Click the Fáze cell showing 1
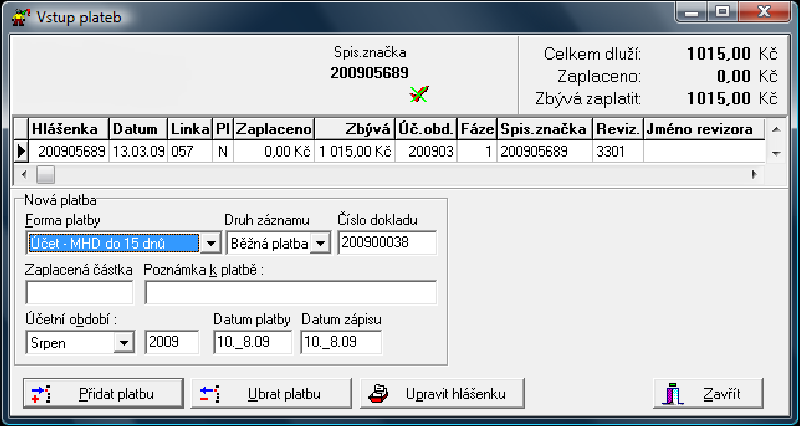The height and width of the screenshot is (426, 800). pos(477,152)
